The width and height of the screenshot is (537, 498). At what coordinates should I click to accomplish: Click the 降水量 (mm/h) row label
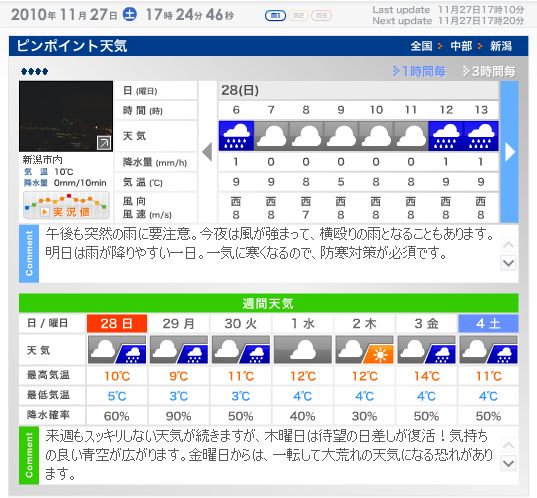pyautogui.click(x=155, y=162)
